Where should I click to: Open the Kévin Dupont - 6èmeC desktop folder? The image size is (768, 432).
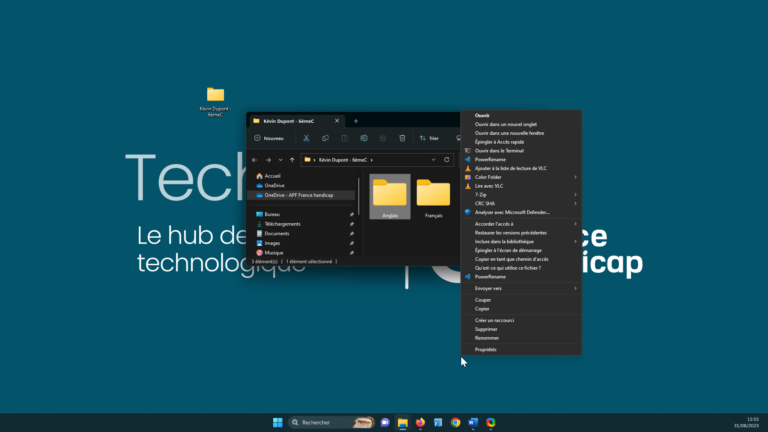click(215, 96)
